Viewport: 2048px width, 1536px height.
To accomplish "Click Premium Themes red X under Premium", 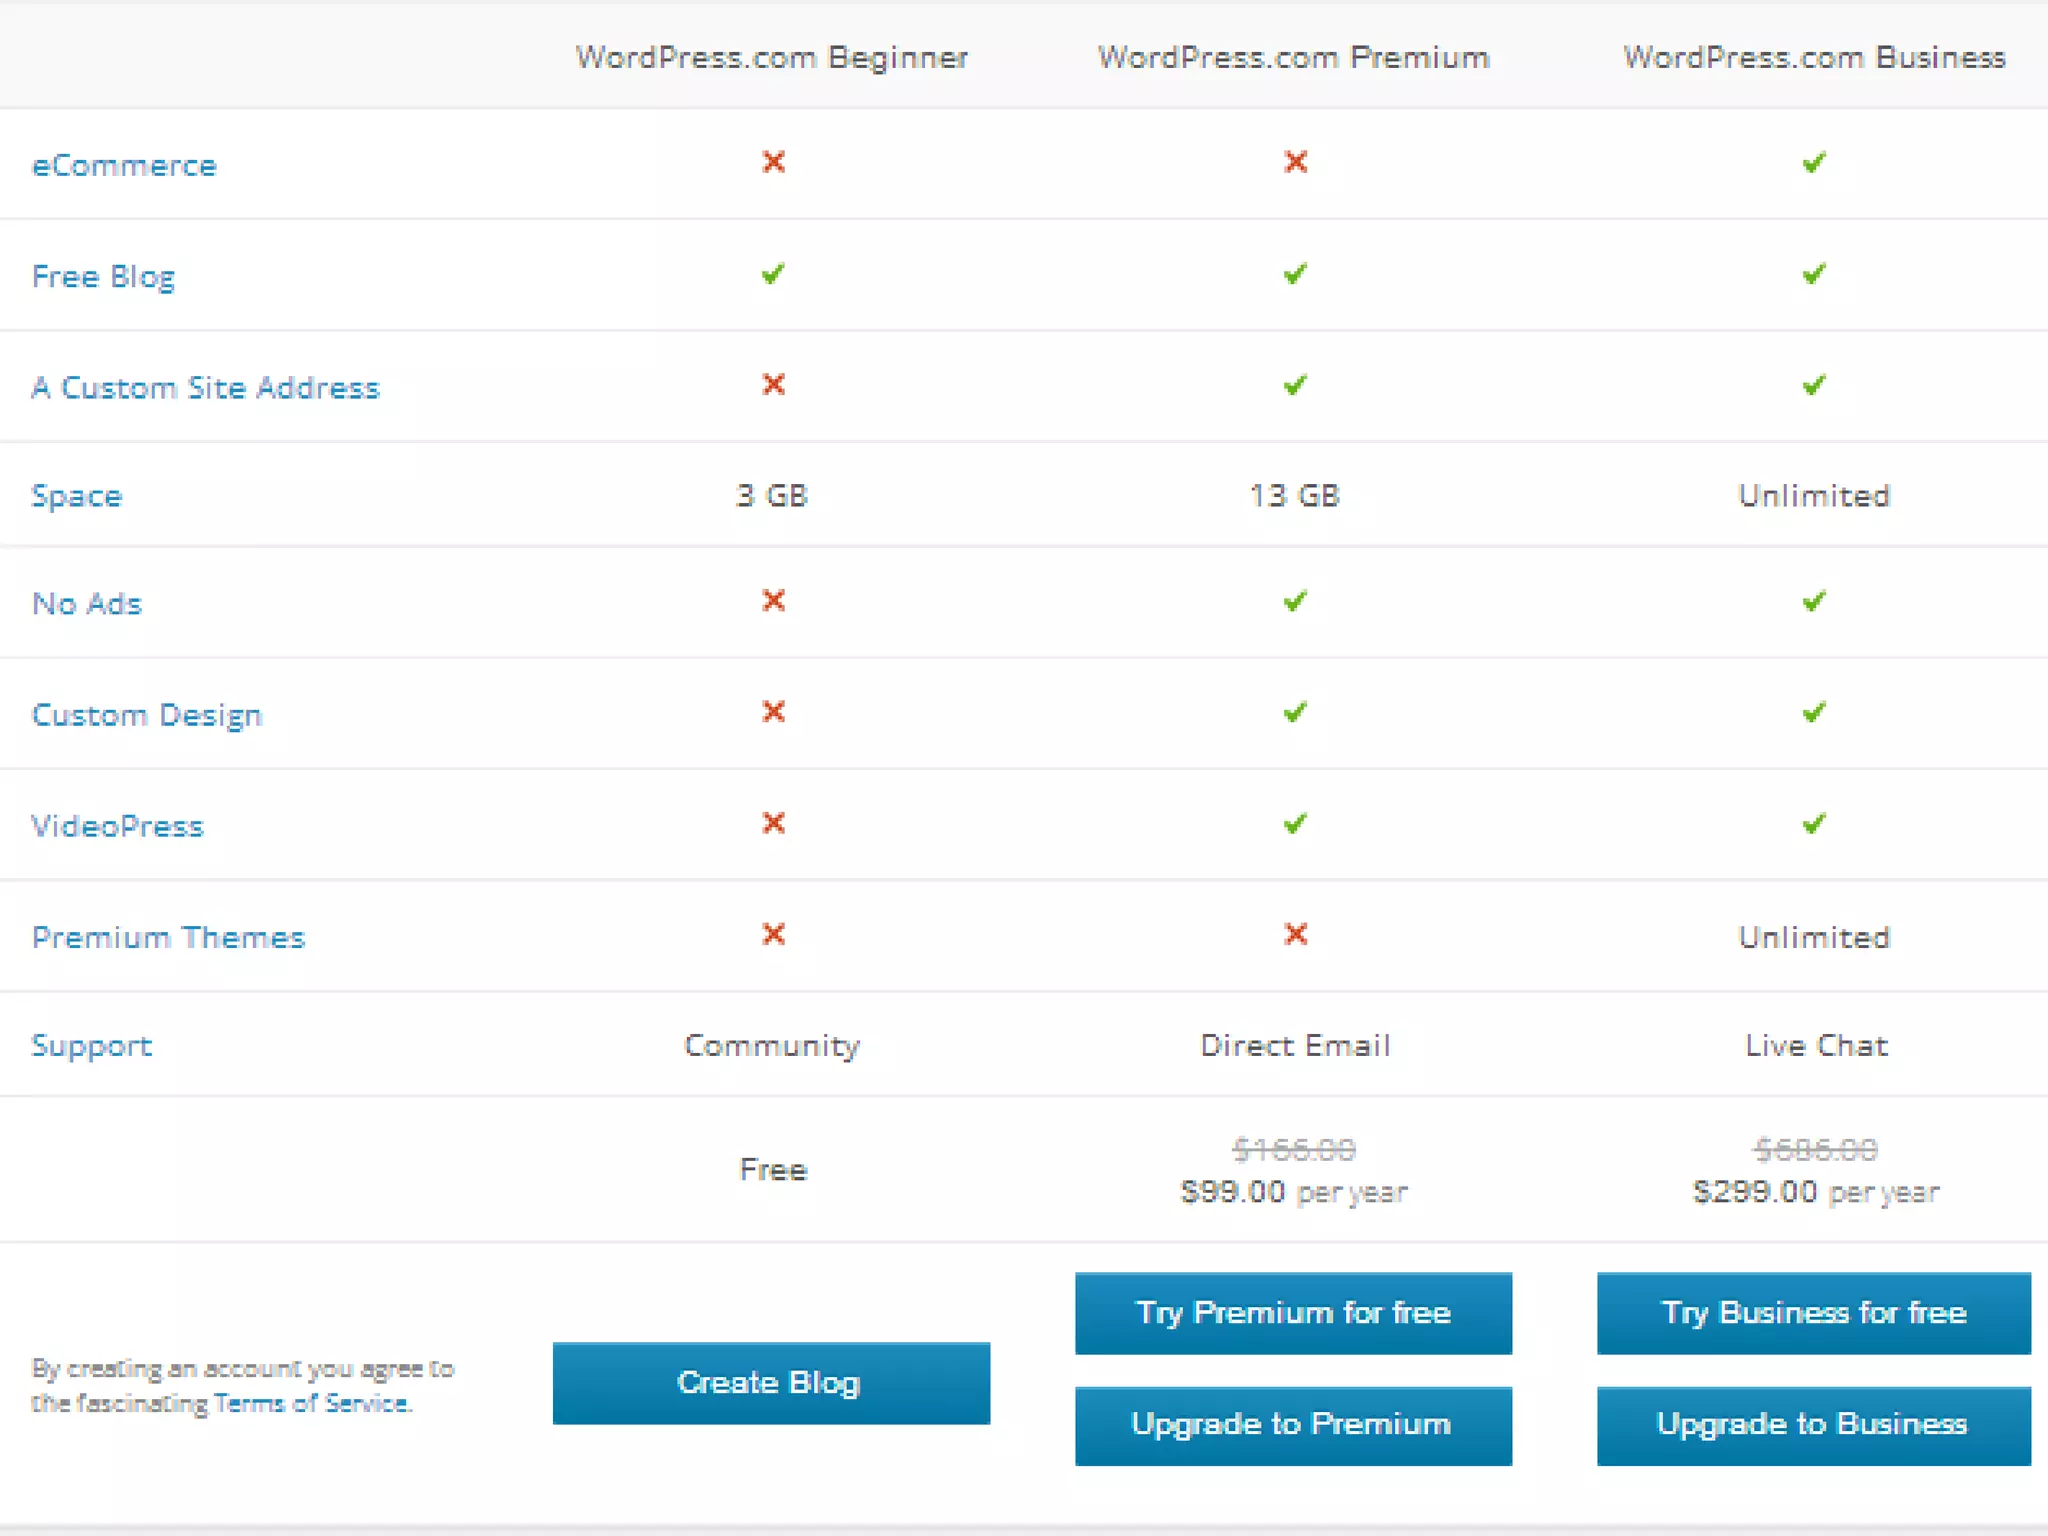I will coord(1295,934).
